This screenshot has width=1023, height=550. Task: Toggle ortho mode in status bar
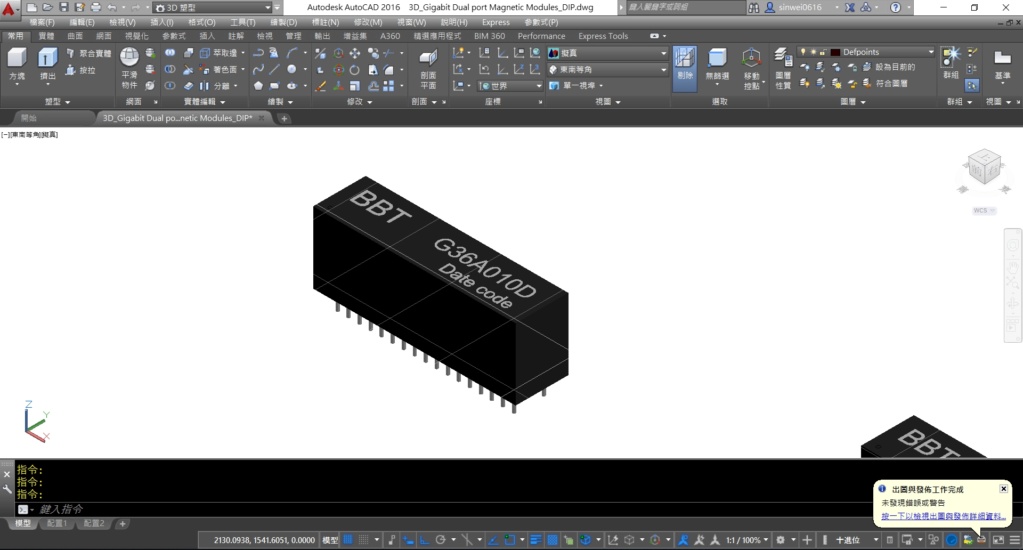coord(424,540)
